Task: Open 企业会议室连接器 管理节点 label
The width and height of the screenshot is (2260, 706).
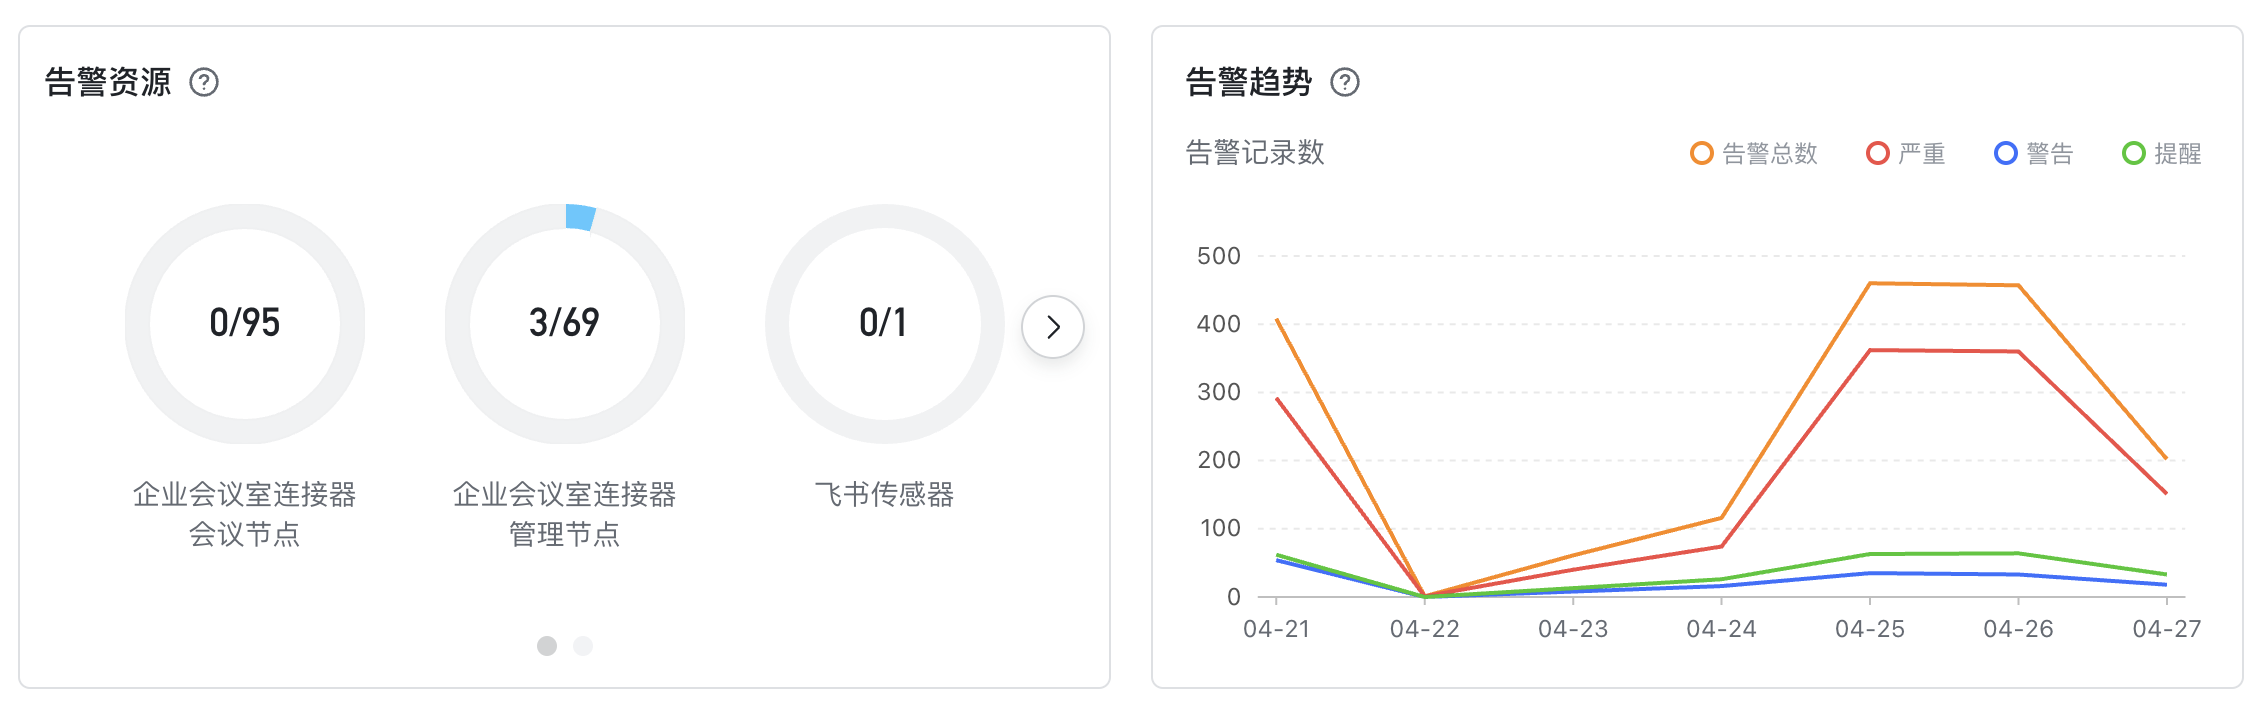Action: [x=565, y=514]
